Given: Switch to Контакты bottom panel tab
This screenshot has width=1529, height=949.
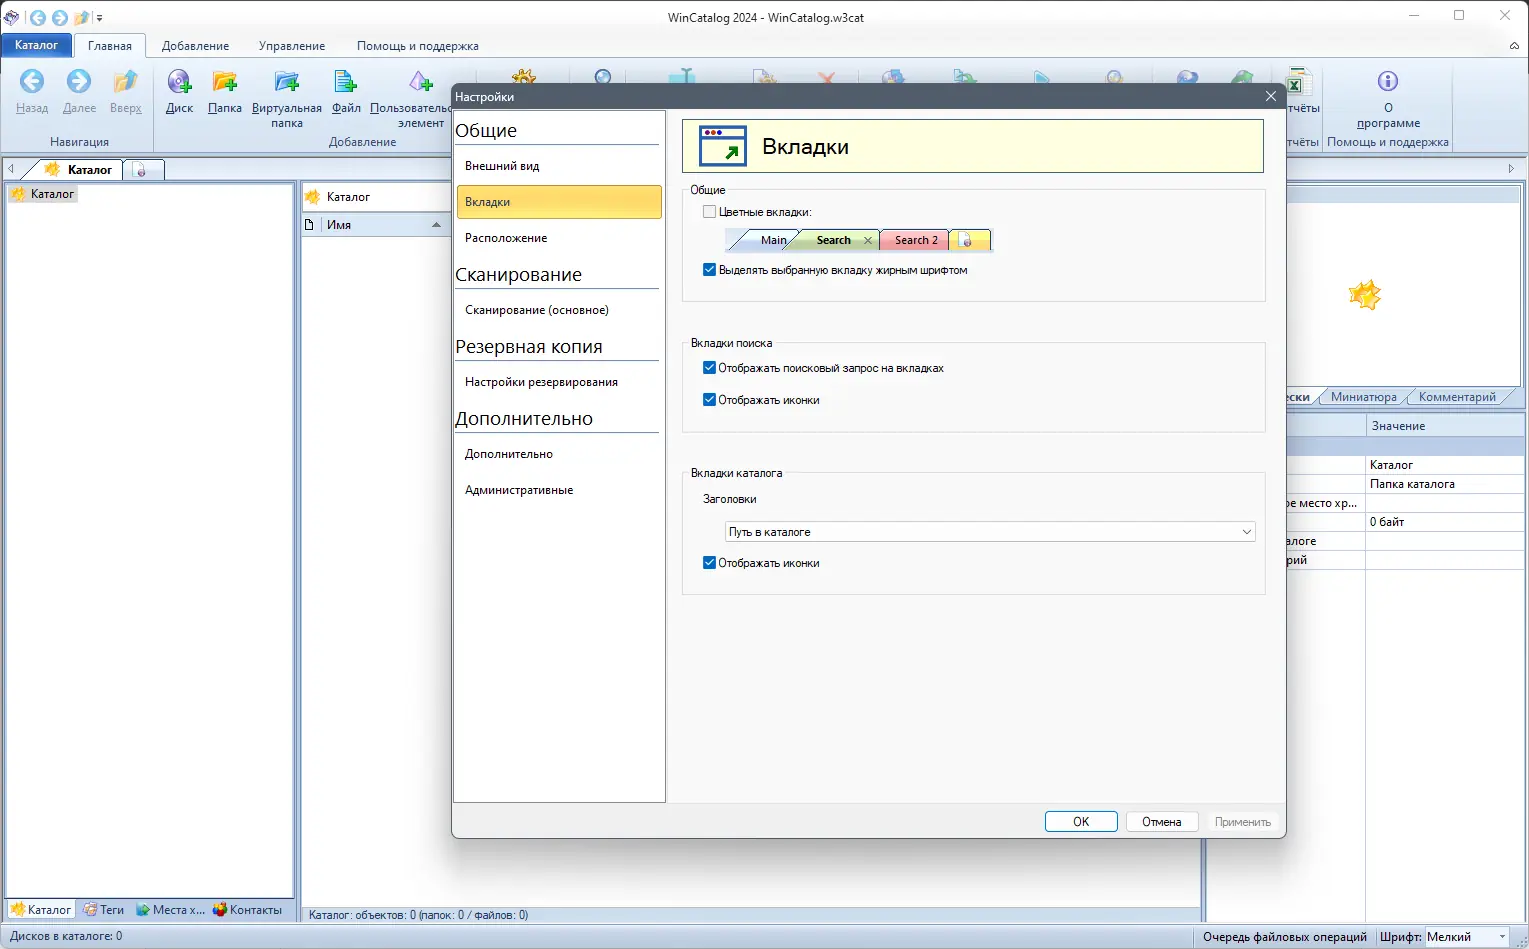Looking at the screenshot, I should (247, 910).
